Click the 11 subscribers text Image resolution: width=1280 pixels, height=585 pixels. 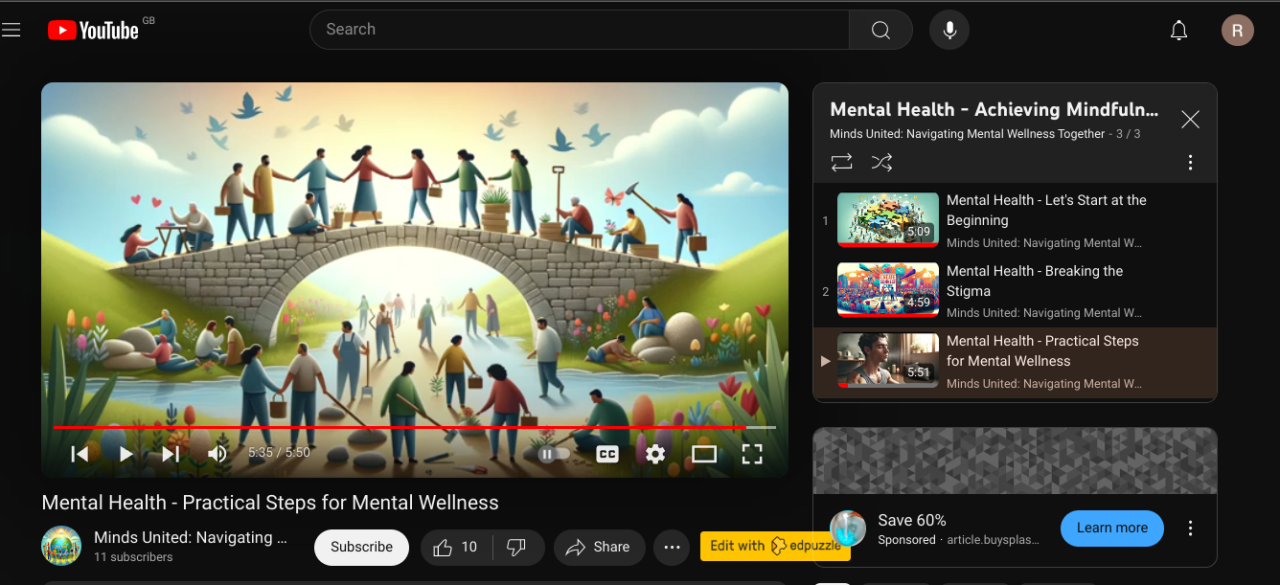click(x=133, y=557)
